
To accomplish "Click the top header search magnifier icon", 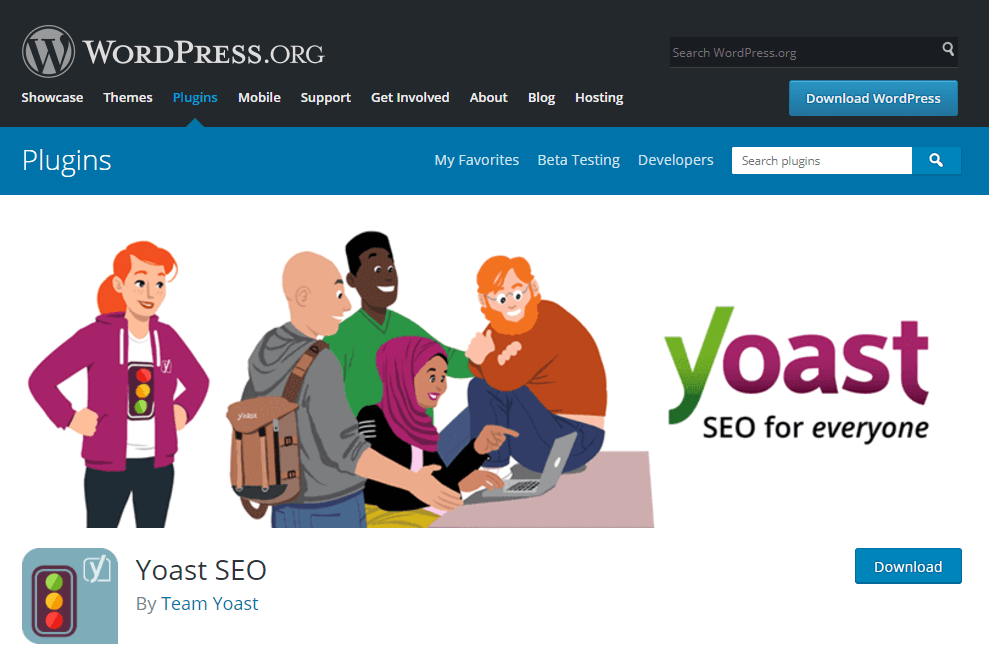I will pyautogui.click(x=948, y=49).
